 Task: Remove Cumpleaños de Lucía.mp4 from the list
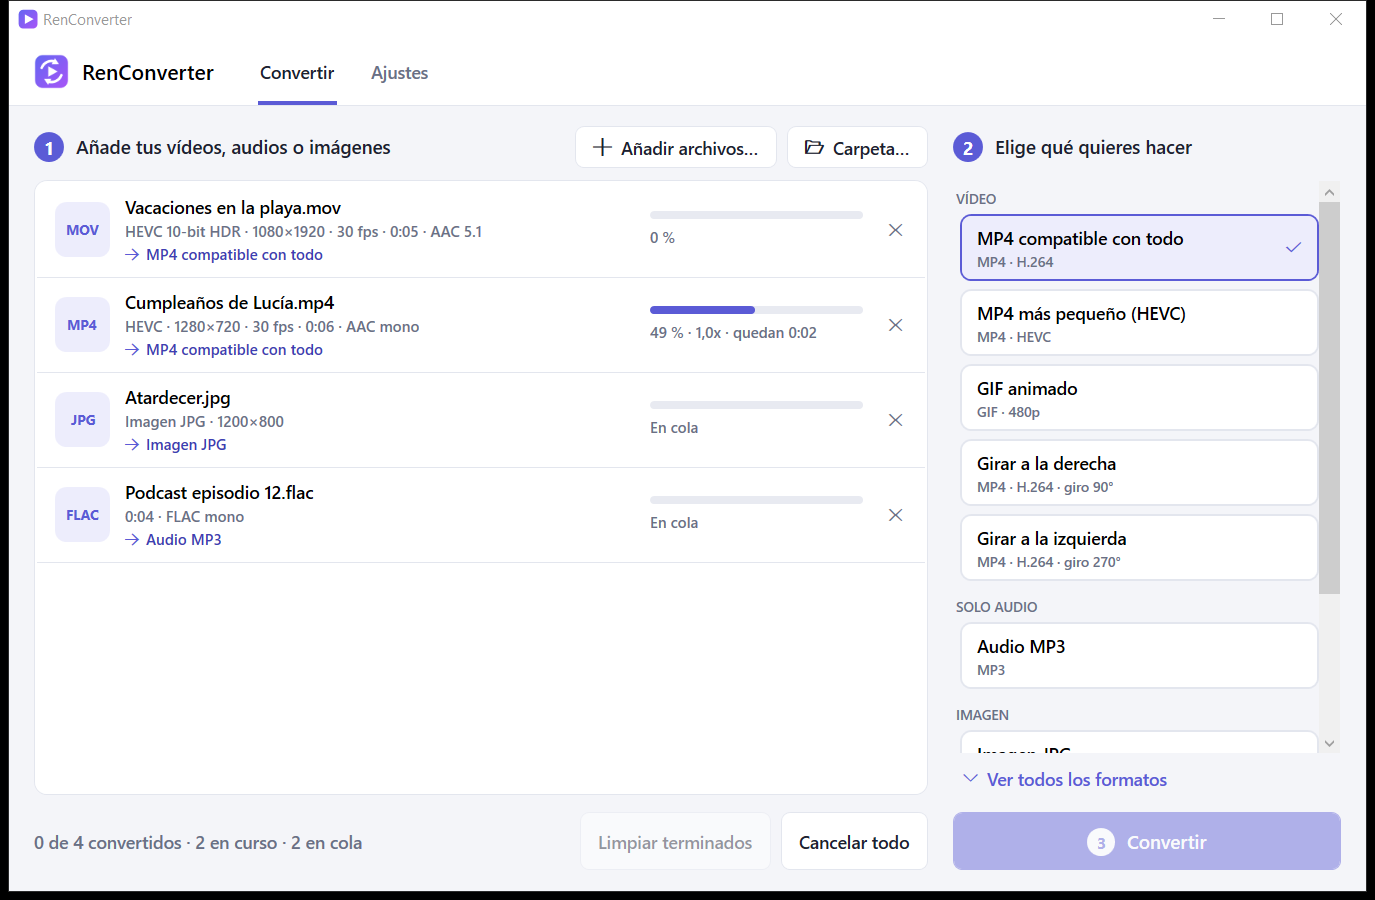895,325
